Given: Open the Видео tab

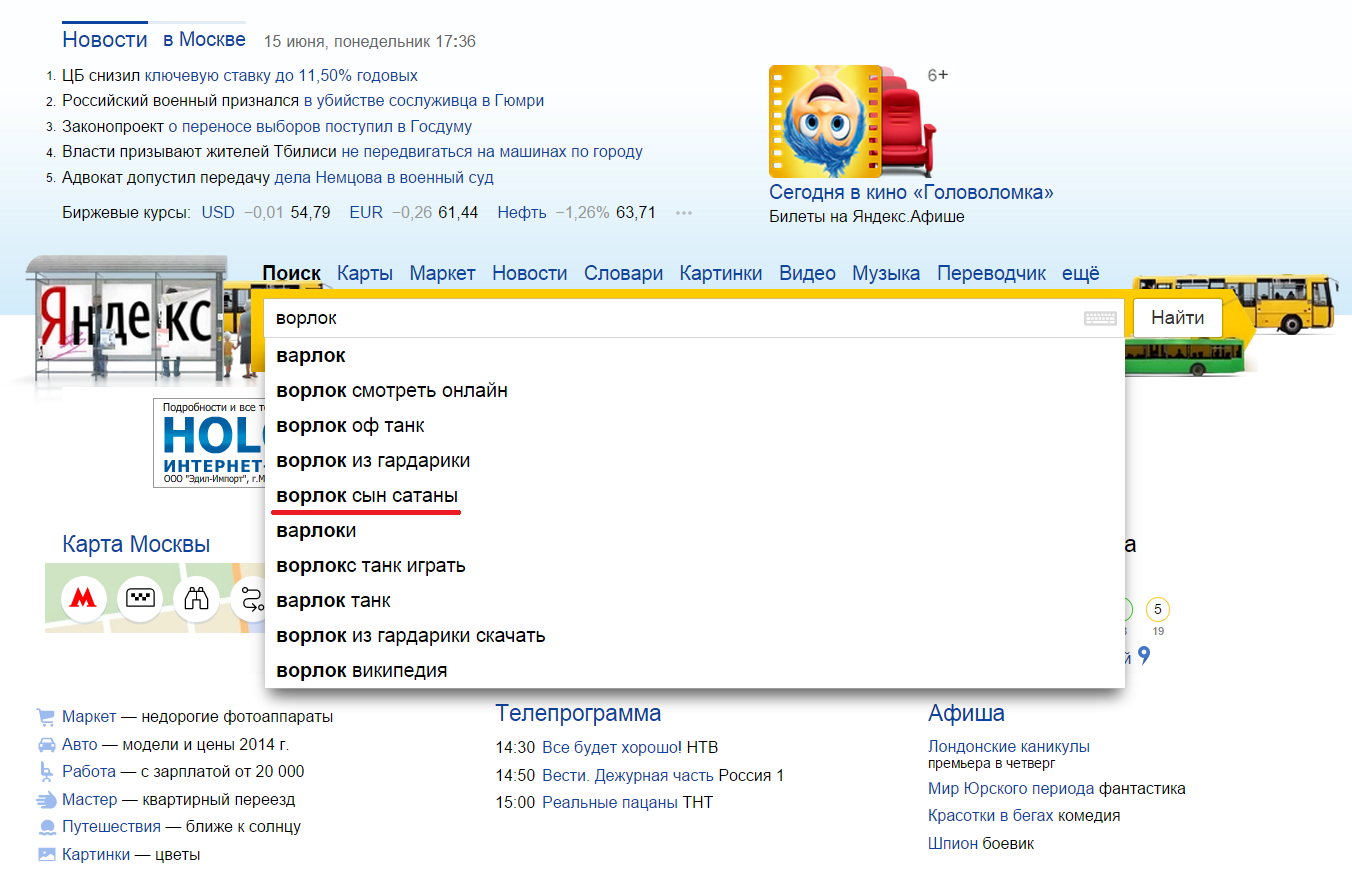Looking at the screenshot, I should (807, 273).
